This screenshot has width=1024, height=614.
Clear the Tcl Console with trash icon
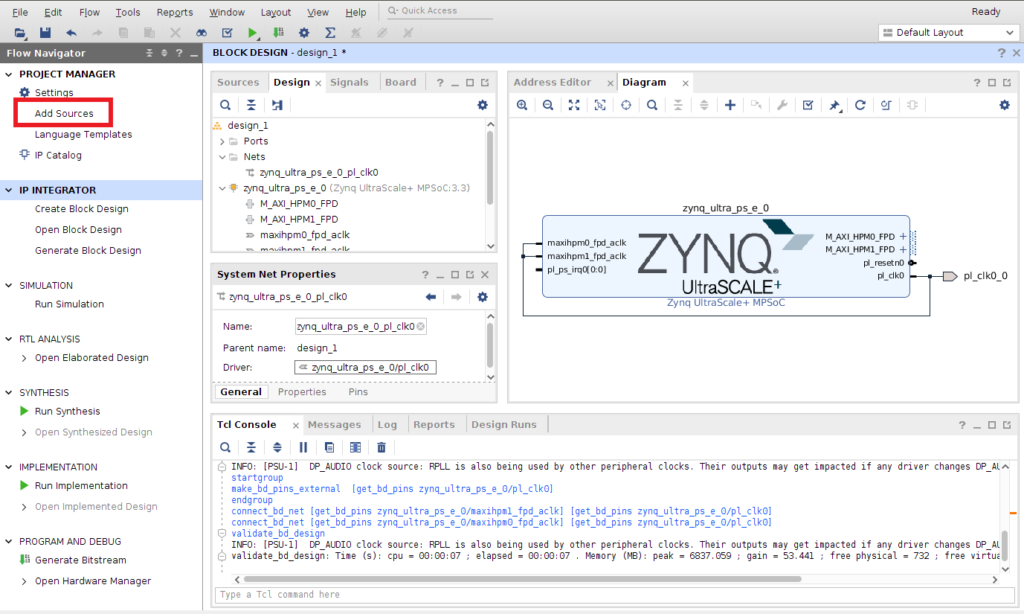pos(381,447)
